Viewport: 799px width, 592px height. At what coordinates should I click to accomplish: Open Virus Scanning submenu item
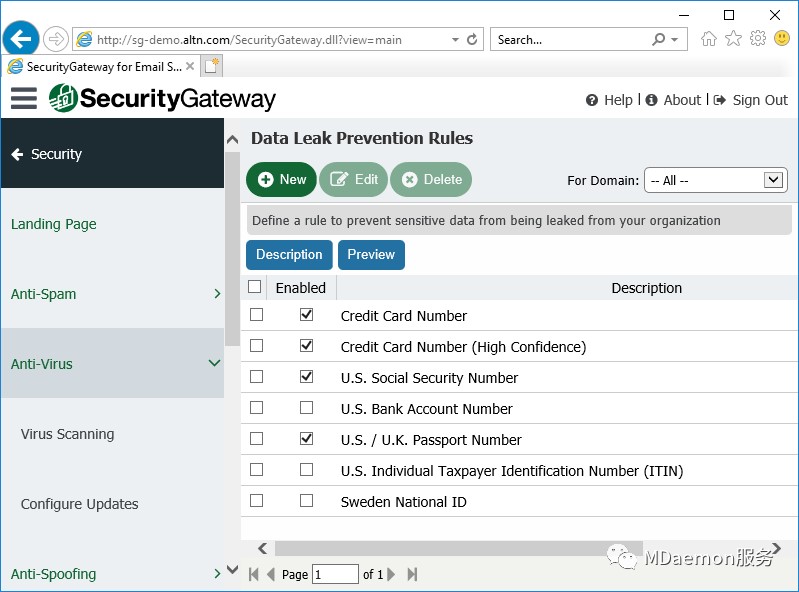pyautogui.click(x=67, y=434)
